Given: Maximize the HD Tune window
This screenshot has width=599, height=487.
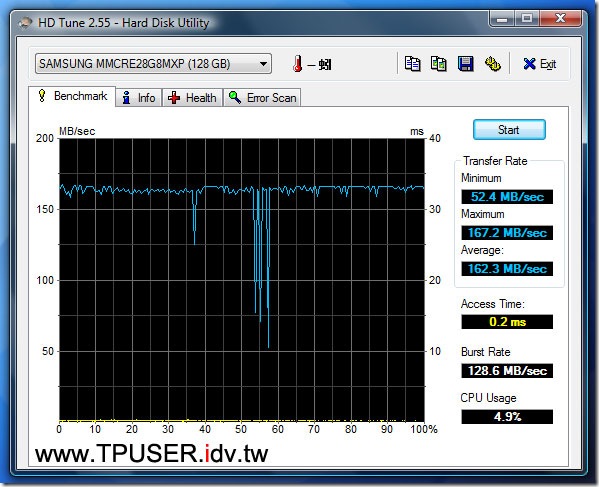Looking at the screenshot, I should pyautogui.click(x=527, y=18).
